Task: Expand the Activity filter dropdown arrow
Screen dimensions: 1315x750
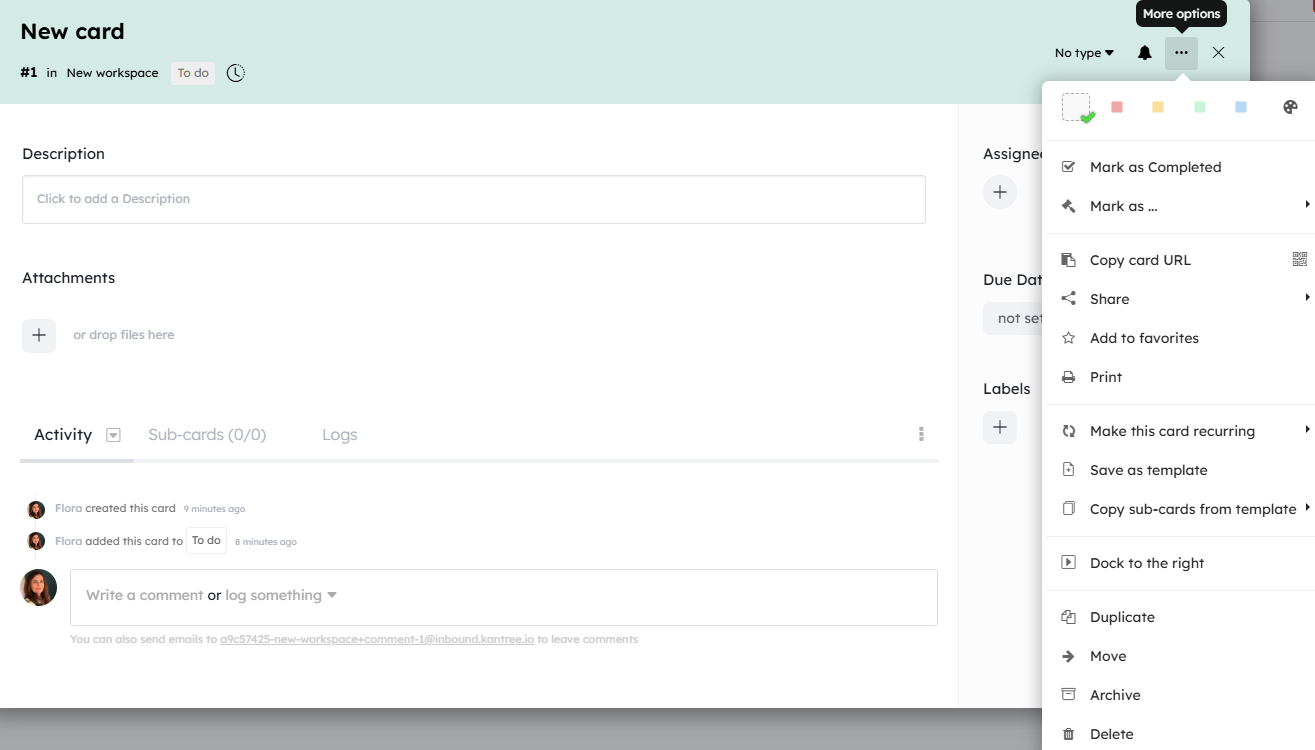Action: (x=113, y=435)
